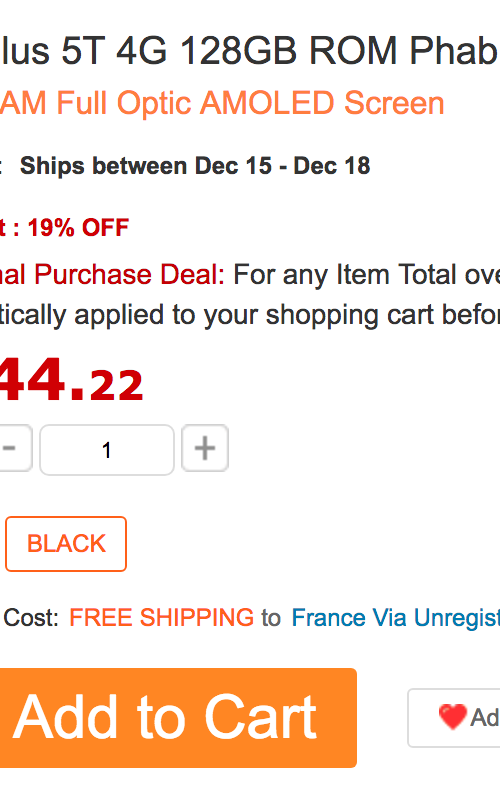Screen dimensions: 500x808
Task: Click the orange Add to Cart button
Action: click(178, 718)
